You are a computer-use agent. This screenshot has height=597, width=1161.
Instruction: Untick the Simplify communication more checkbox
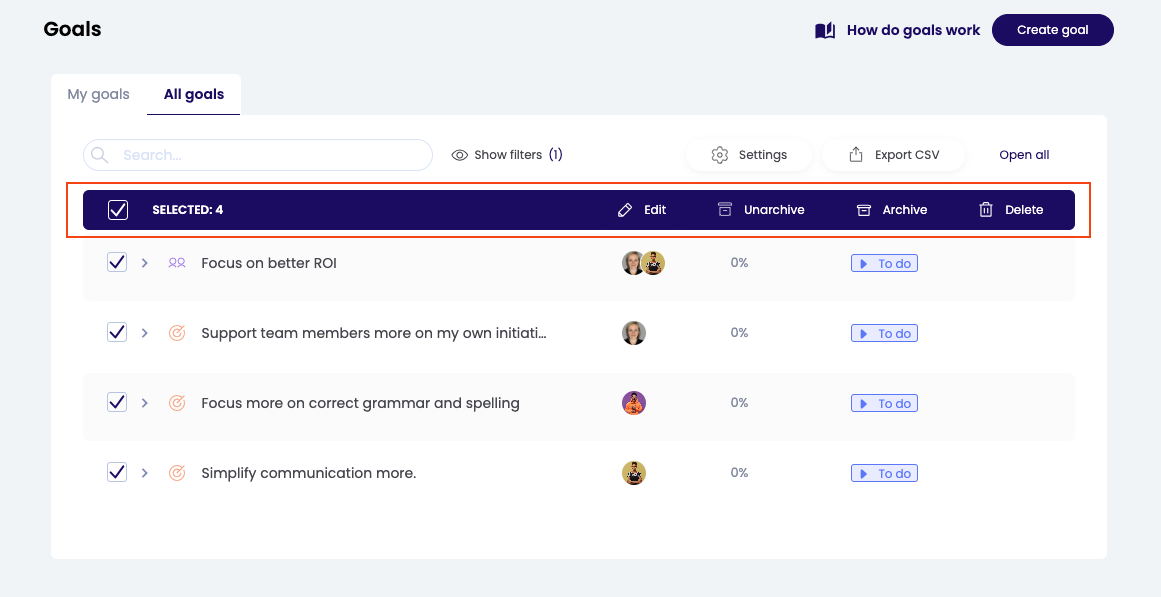[x=117, y=472]
